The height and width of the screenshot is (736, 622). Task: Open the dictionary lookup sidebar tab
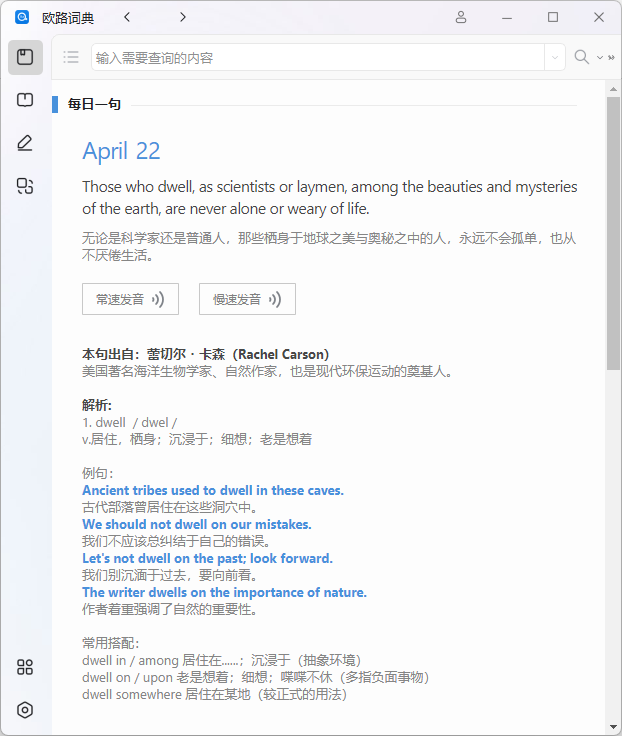(x=25, y=57)
